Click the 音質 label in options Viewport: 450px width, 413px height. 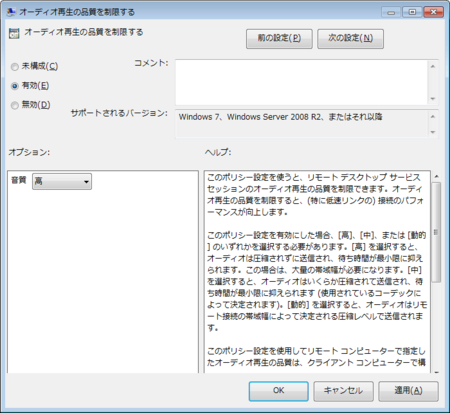point(19,180)
